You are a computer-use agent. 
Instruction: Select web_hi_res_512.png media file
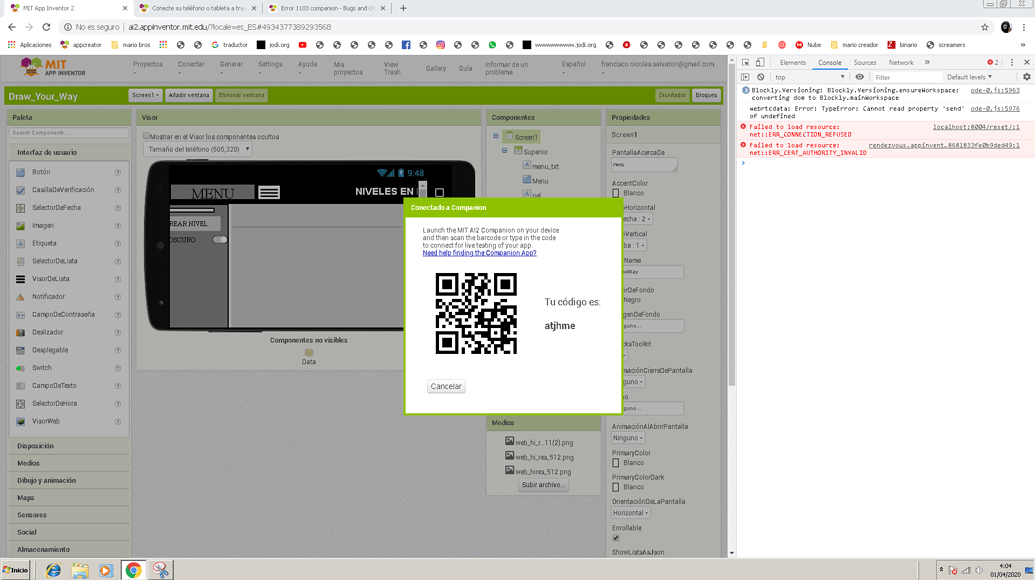544,457
